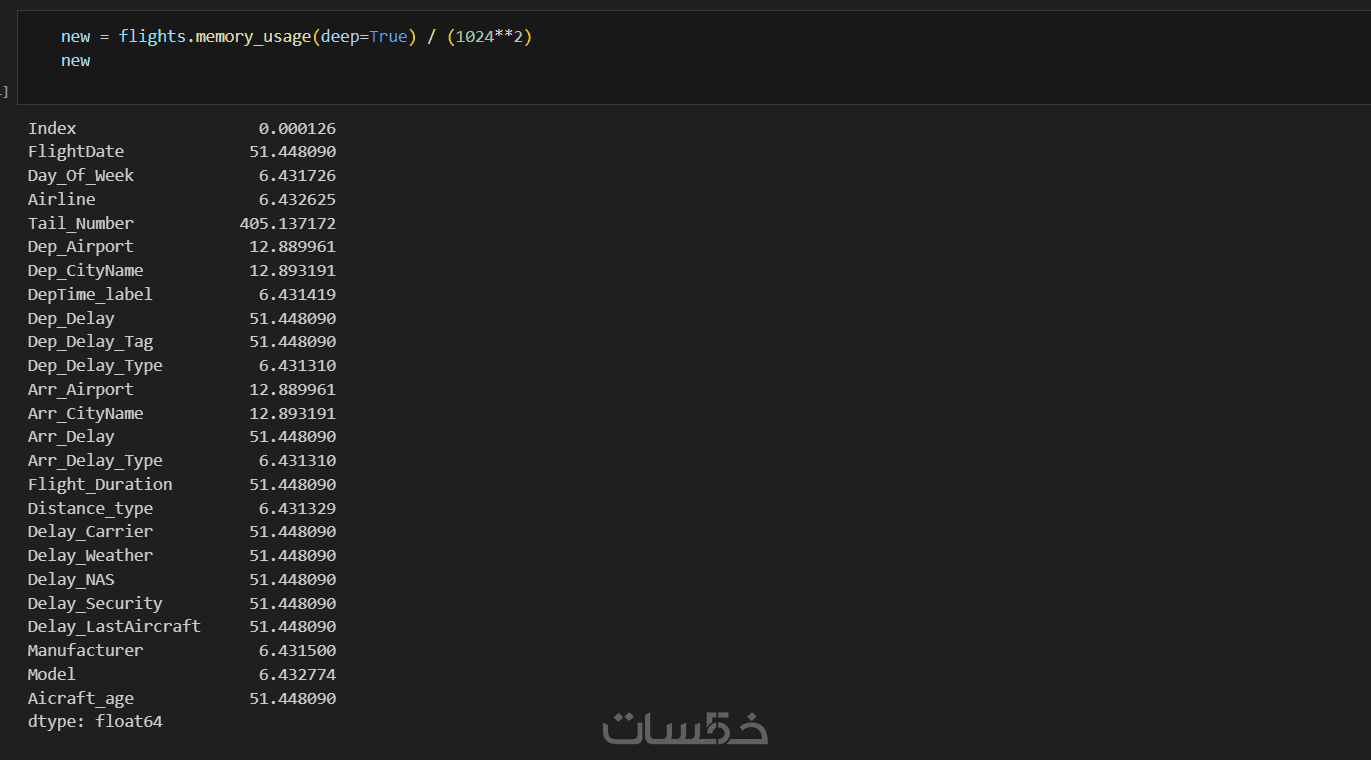Click the deep=True argument

[364, 37]
